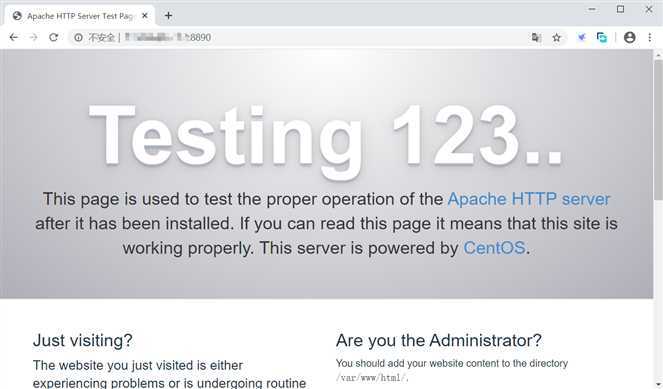Image resolution: width=663 pixels, height=389 pixels.
Task: Open the user profile avatar
Action: click(630, 38)
